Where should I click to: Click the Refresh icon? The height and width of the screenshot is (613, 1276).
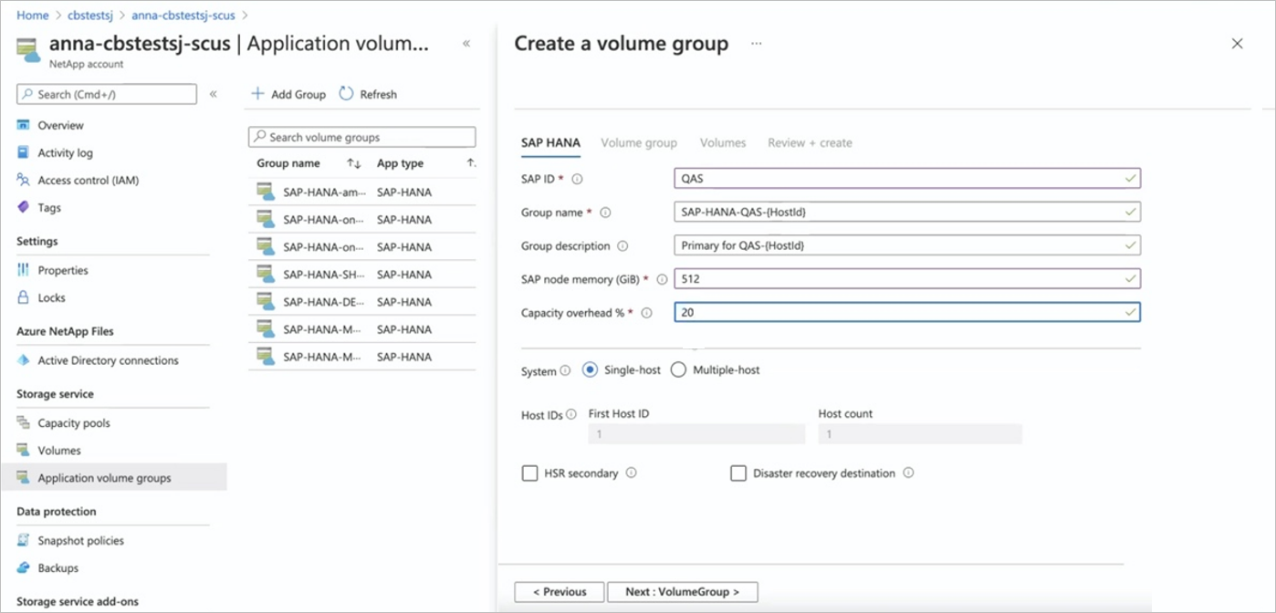coord(347,93)
